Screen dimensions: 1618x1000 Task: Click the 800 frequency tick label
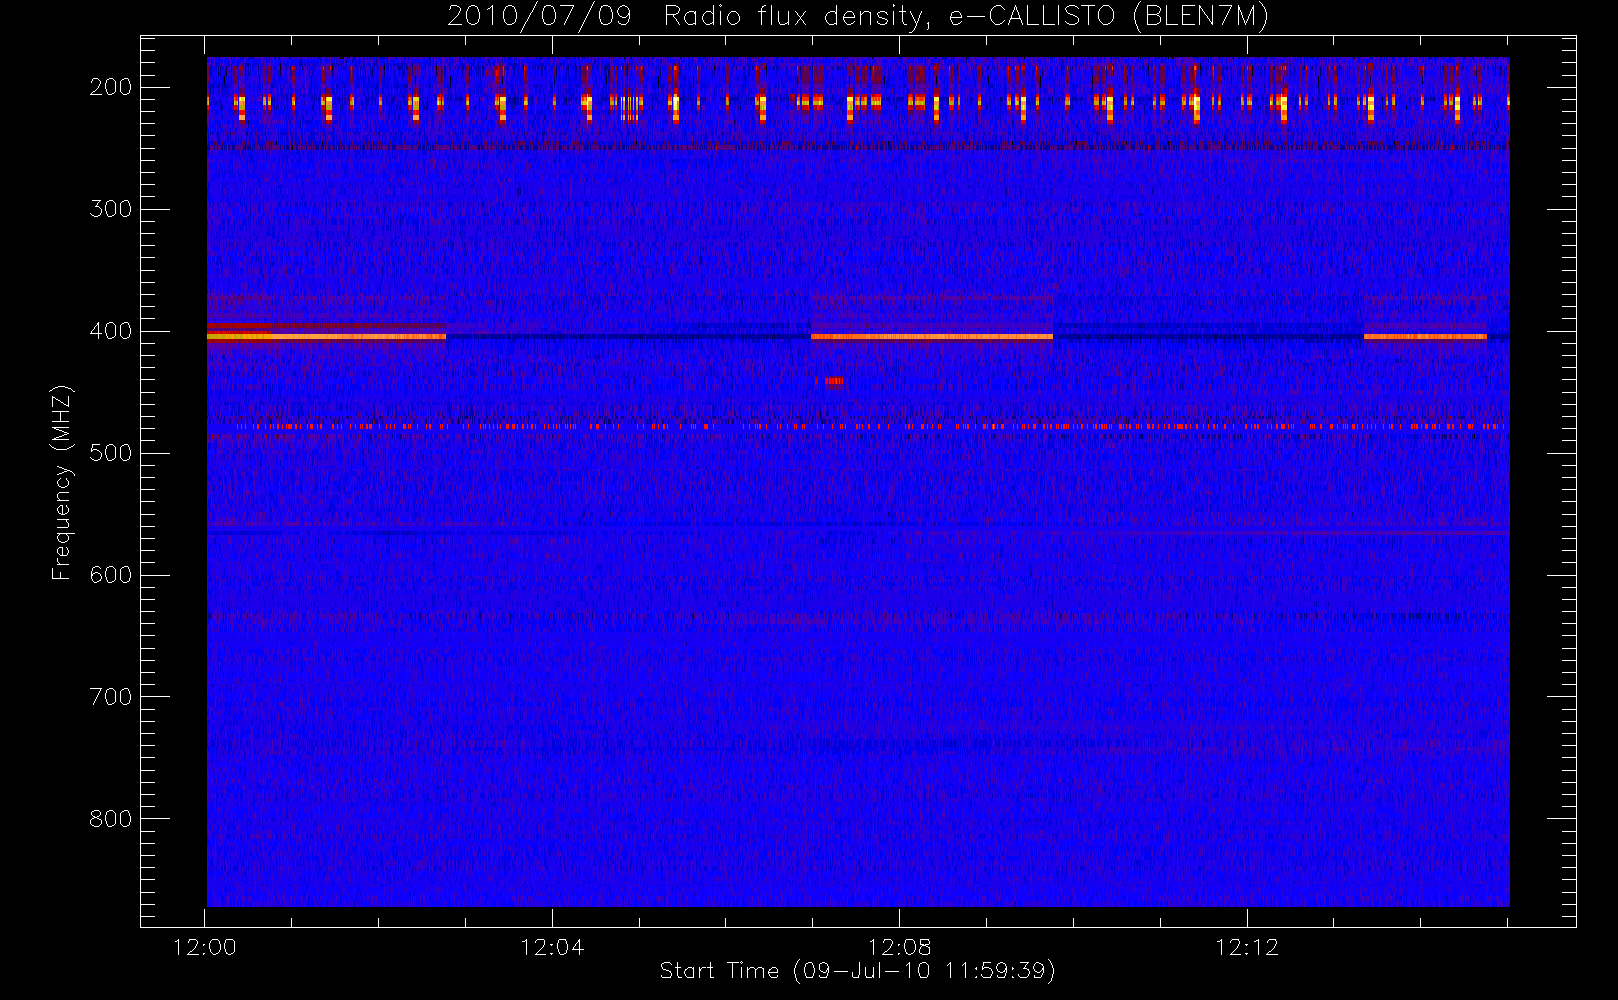click(x=111, y=819)
